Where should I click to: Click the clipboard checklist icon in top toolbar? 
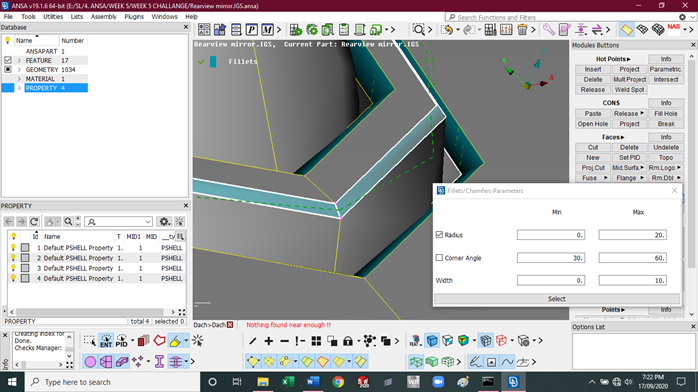pyautogui.click(x=344, y=30)
